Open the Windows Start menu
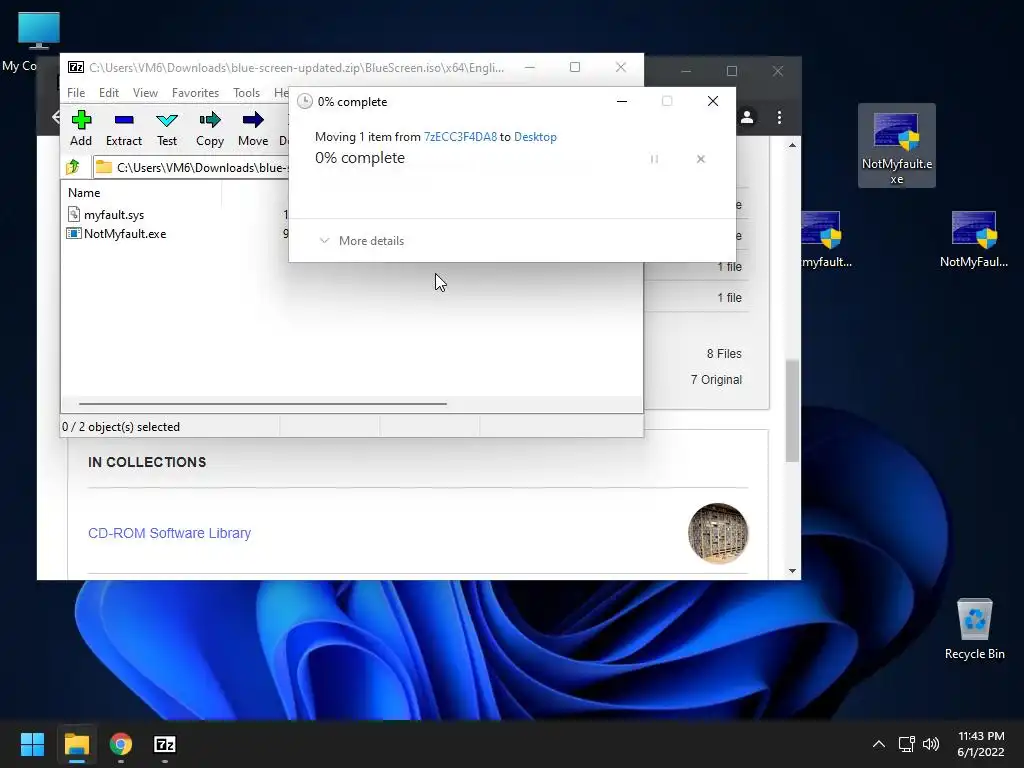This screenshot has width=1024, height=768. (32, 744)
